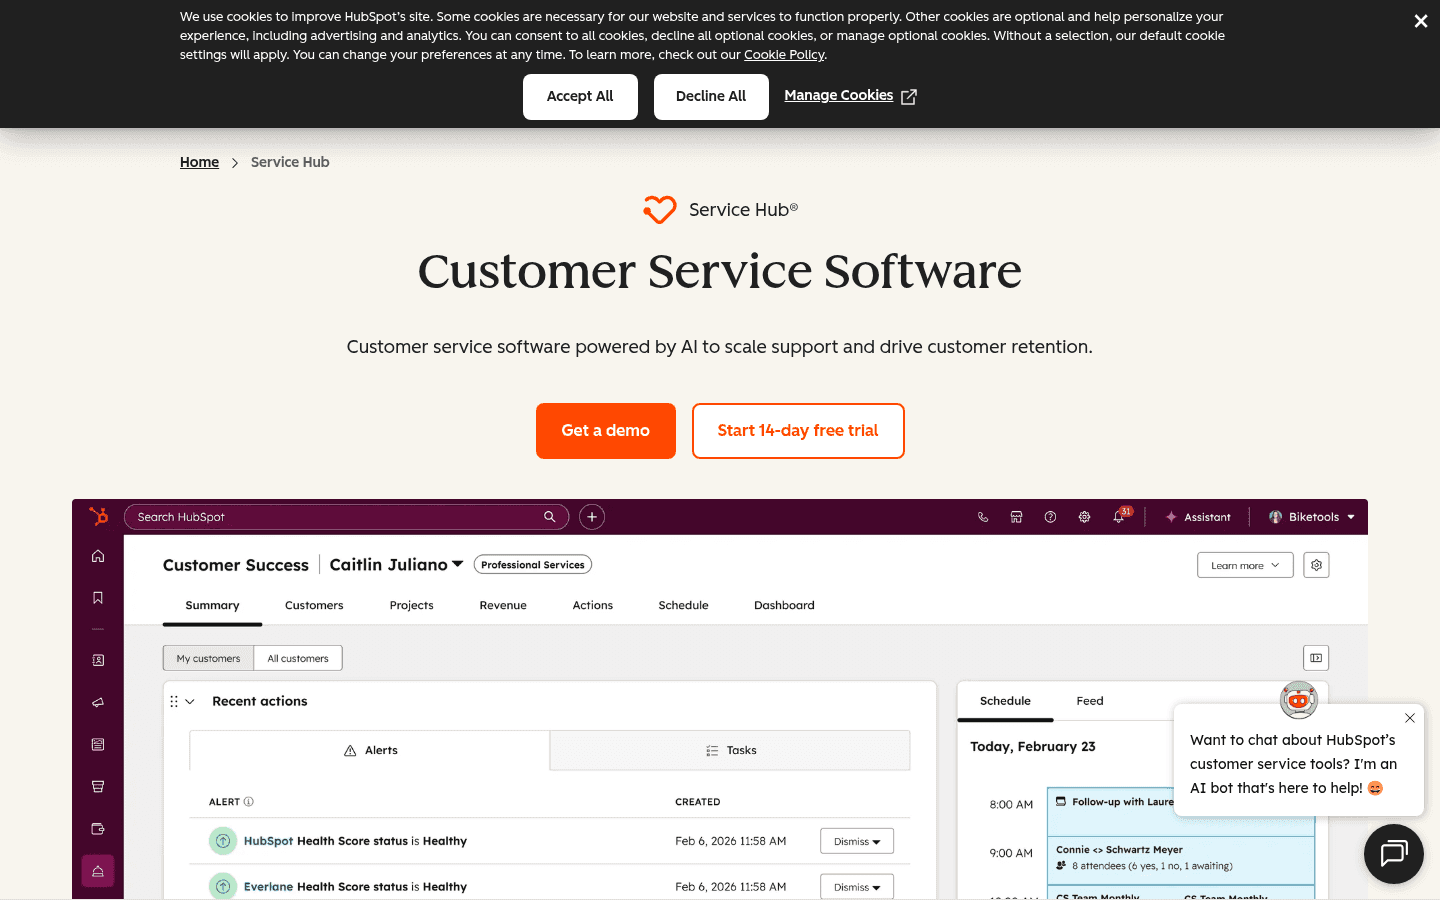Open Dismiss dropdown for the Everlane alert
The height and width of the screenshot is (900, 1440).
click(857, 887)
